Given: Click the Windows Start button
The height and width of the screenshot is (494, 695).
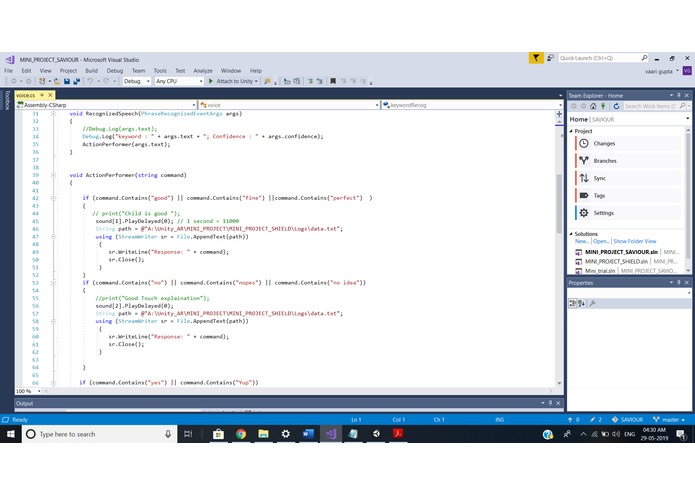Looking at the screenshot, I should 11,434.
